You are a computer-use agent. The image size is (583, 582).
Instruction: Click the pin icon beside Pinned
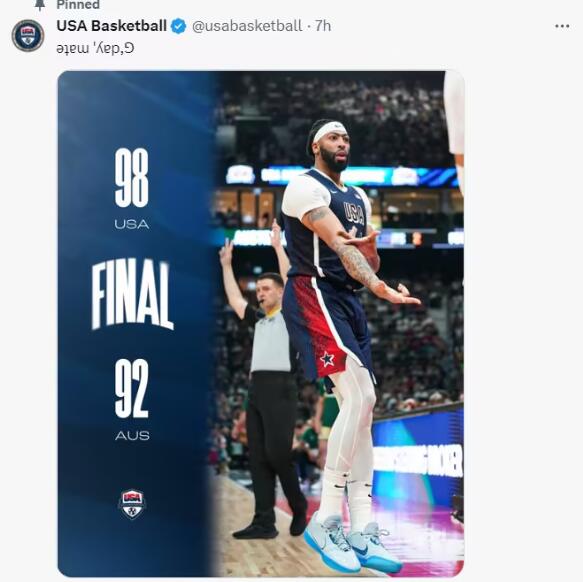pos(39,5)
